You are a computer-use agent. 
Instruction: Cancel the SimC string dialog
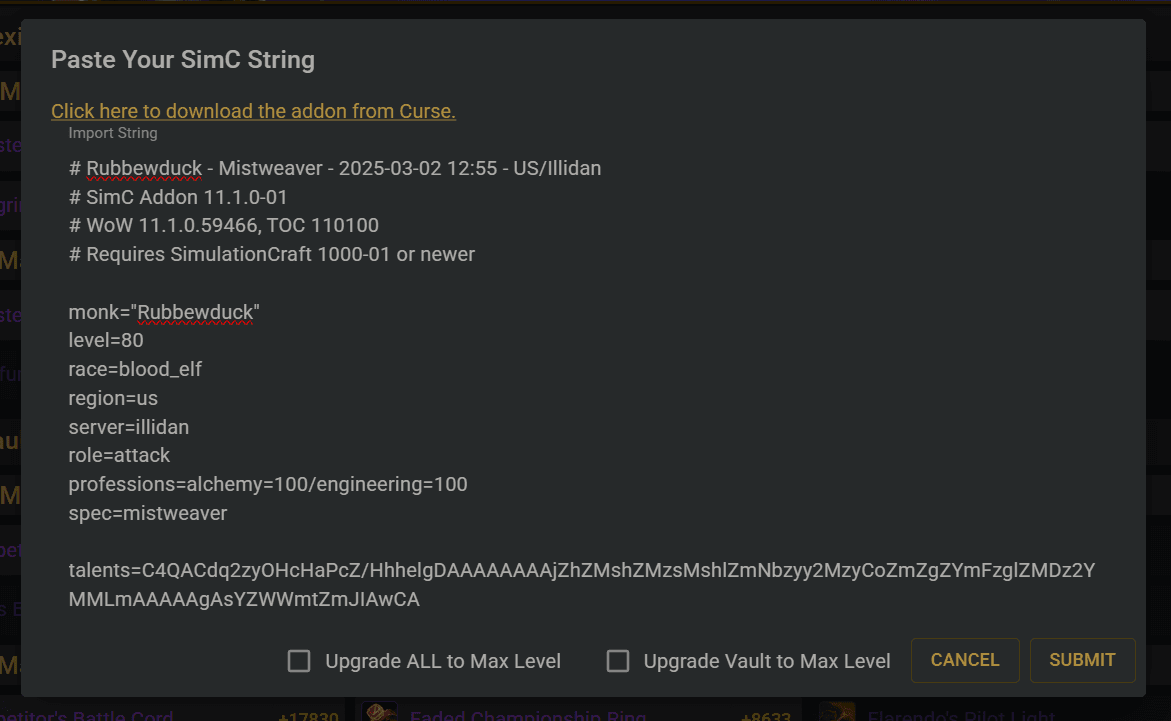pyautogui.click(x=965, y=660)
